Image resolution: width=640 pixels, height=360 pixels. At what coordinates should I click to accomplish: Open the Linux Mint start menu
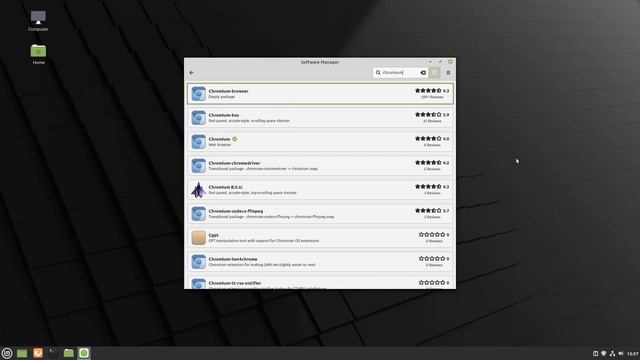pos(7,353)
